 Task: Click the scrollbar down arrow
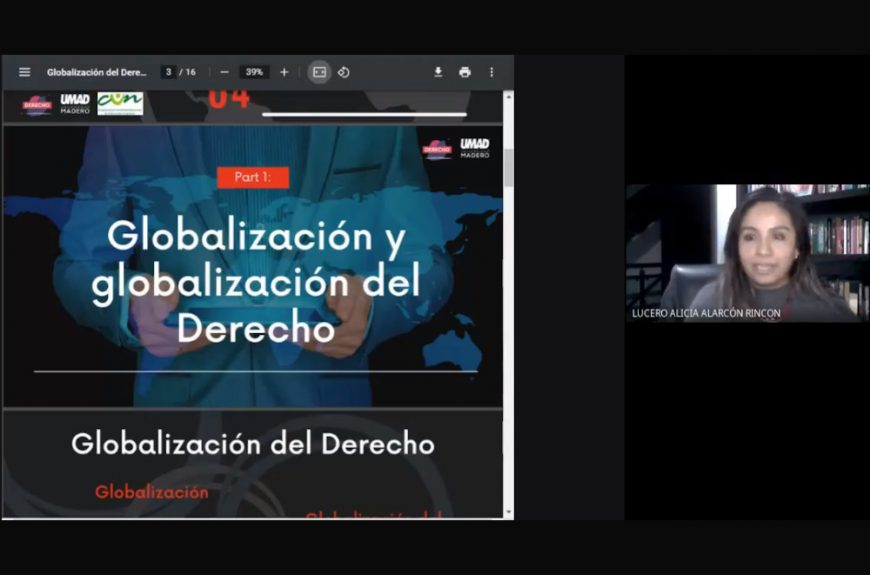pyautogui.click(x=508, y=512)
